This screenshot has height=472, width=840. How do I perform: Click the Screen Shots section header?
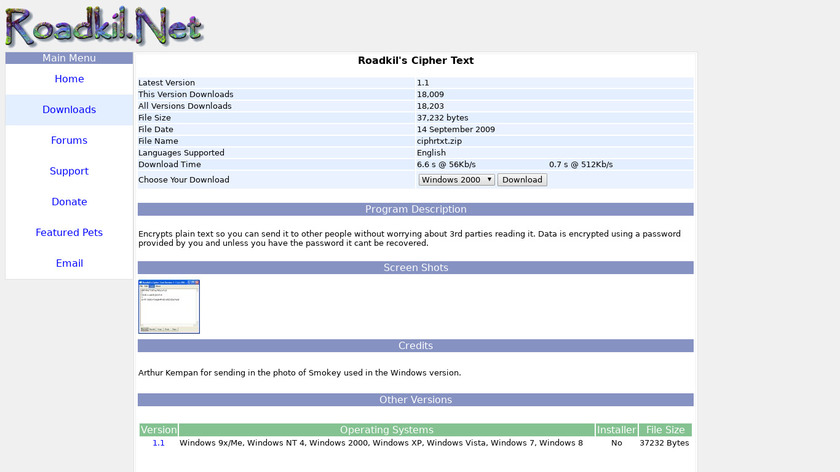pyautogui.click(x=415, y=268)
